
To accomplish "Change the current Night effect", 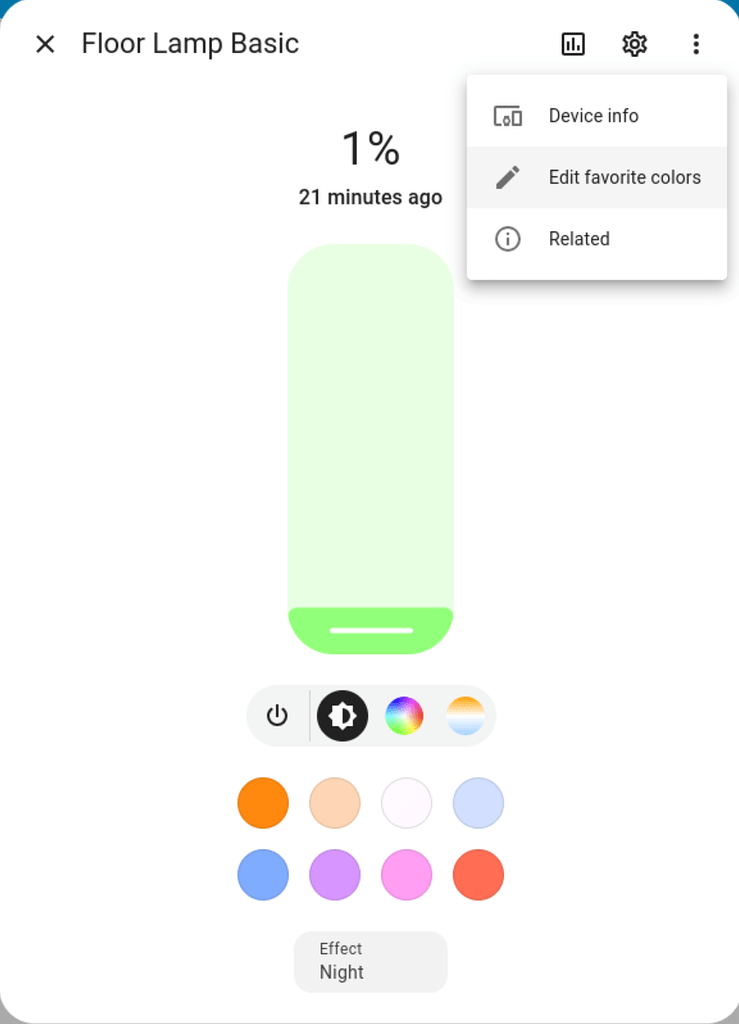I will point(370,961).
